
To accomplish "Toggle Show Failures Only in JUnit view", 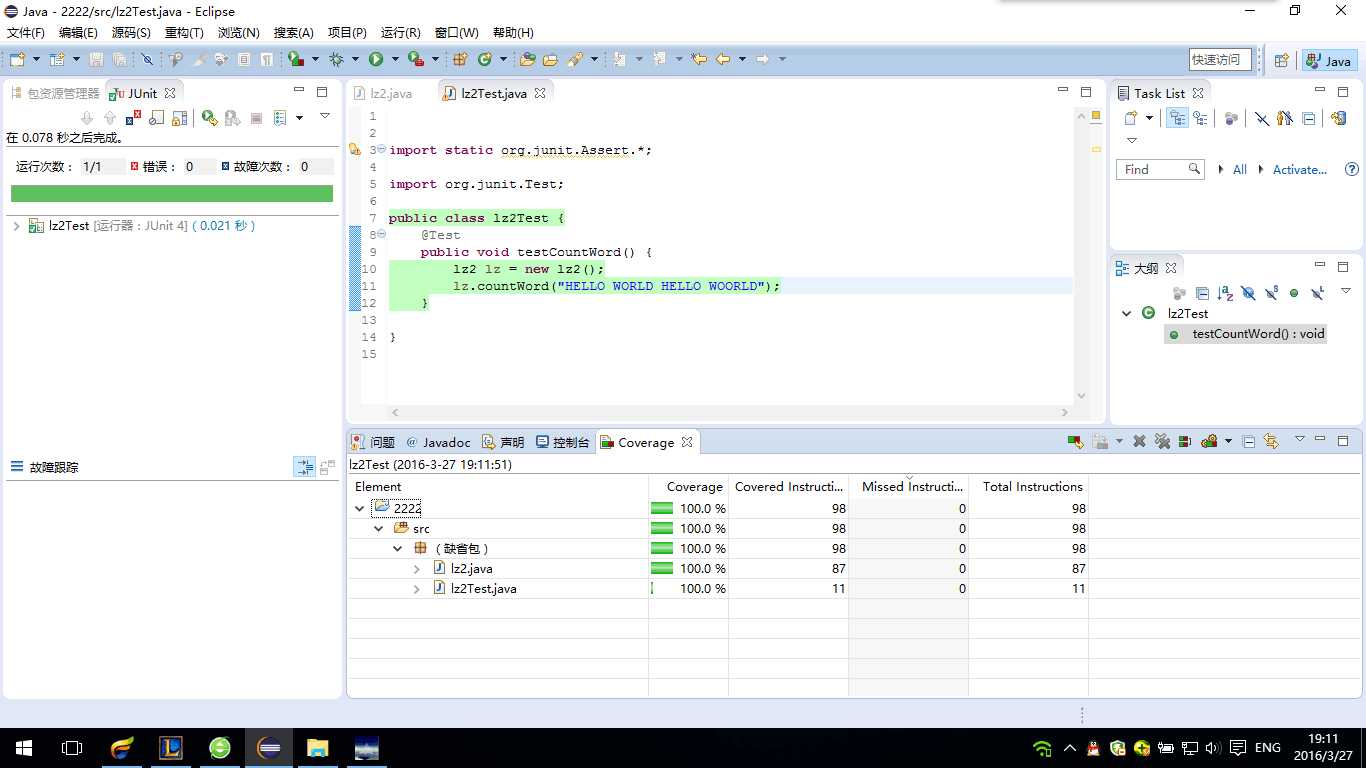I will point(134,118).
